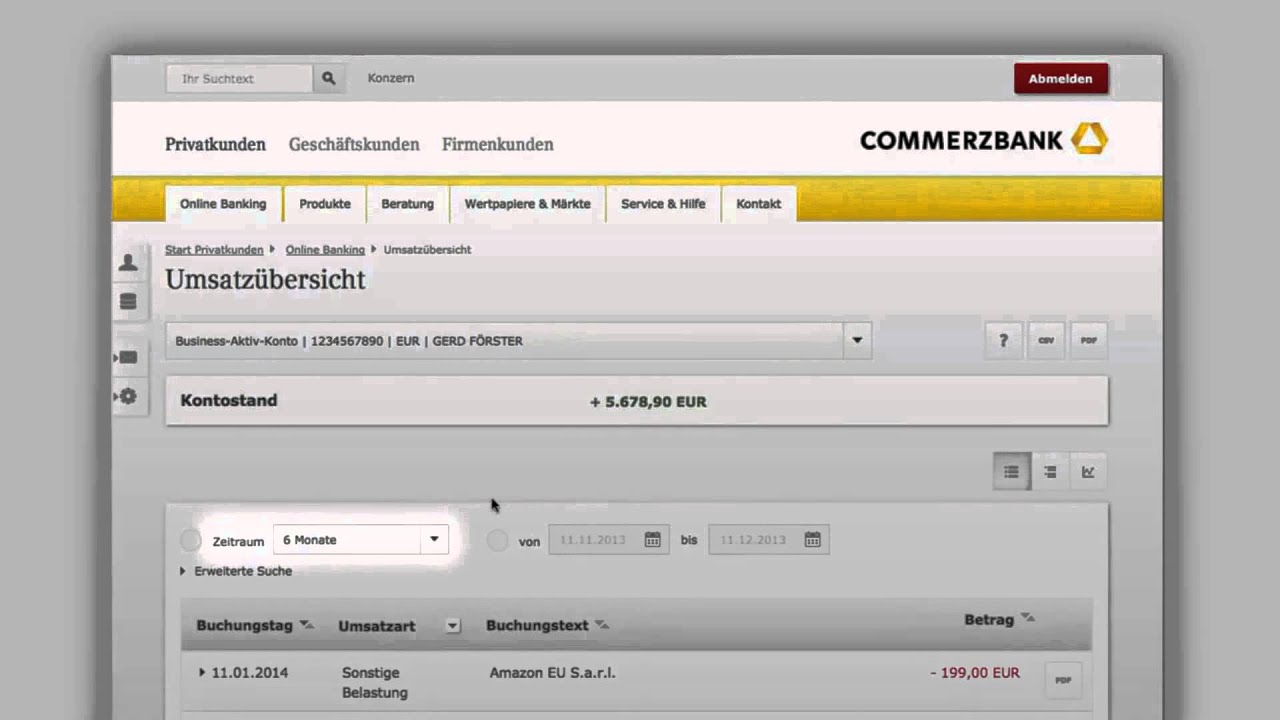
Task: Click the Abmelden button
Action: (1061, 78)
